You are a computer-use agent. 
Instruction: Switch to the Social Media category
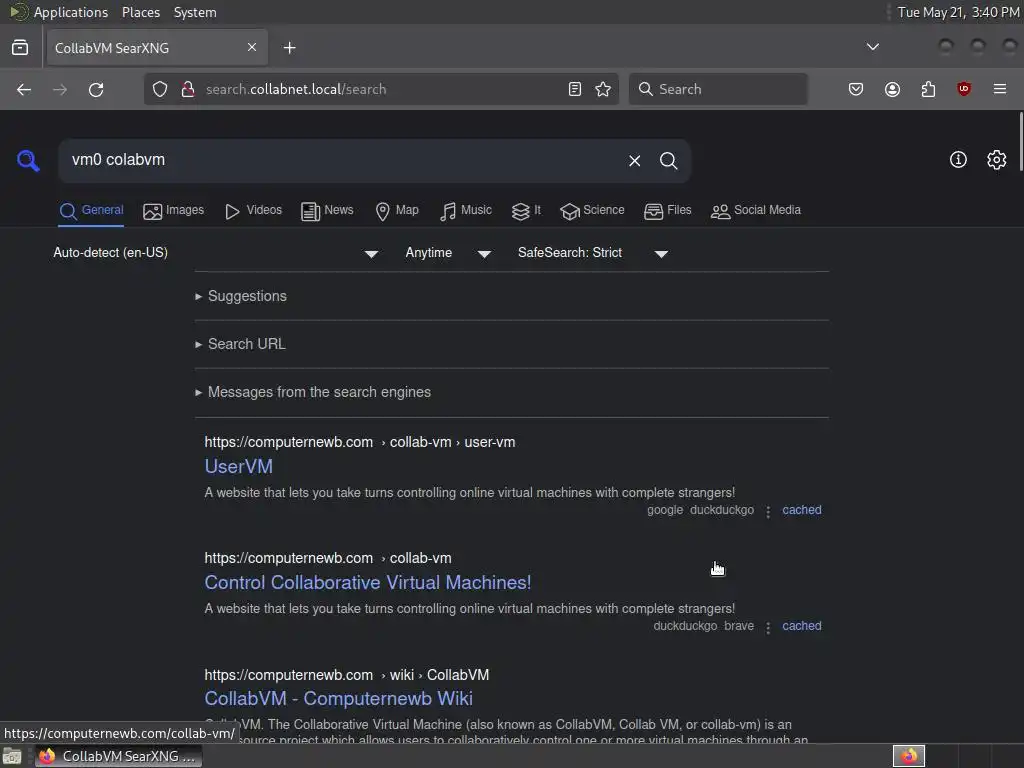coord(756,210)
